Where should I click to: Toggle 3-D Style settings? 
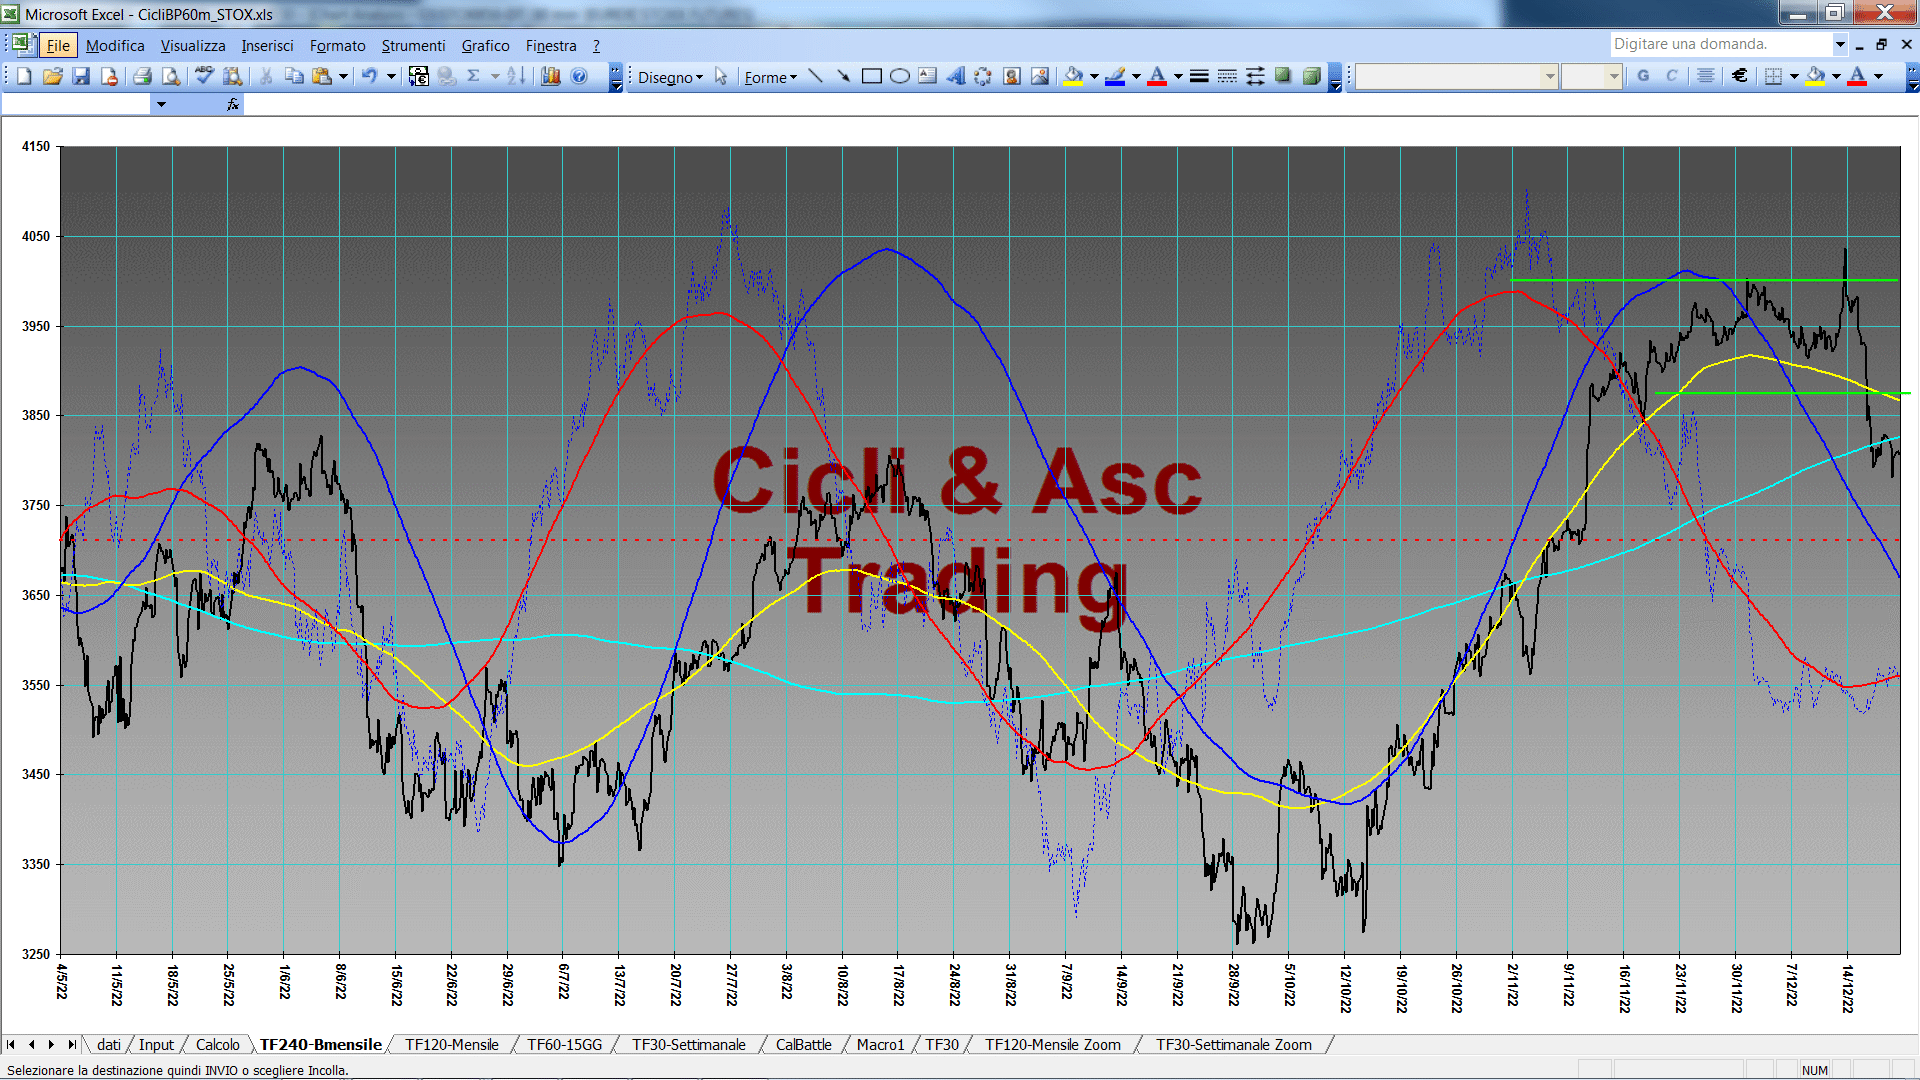click(x=1311, y=76)
